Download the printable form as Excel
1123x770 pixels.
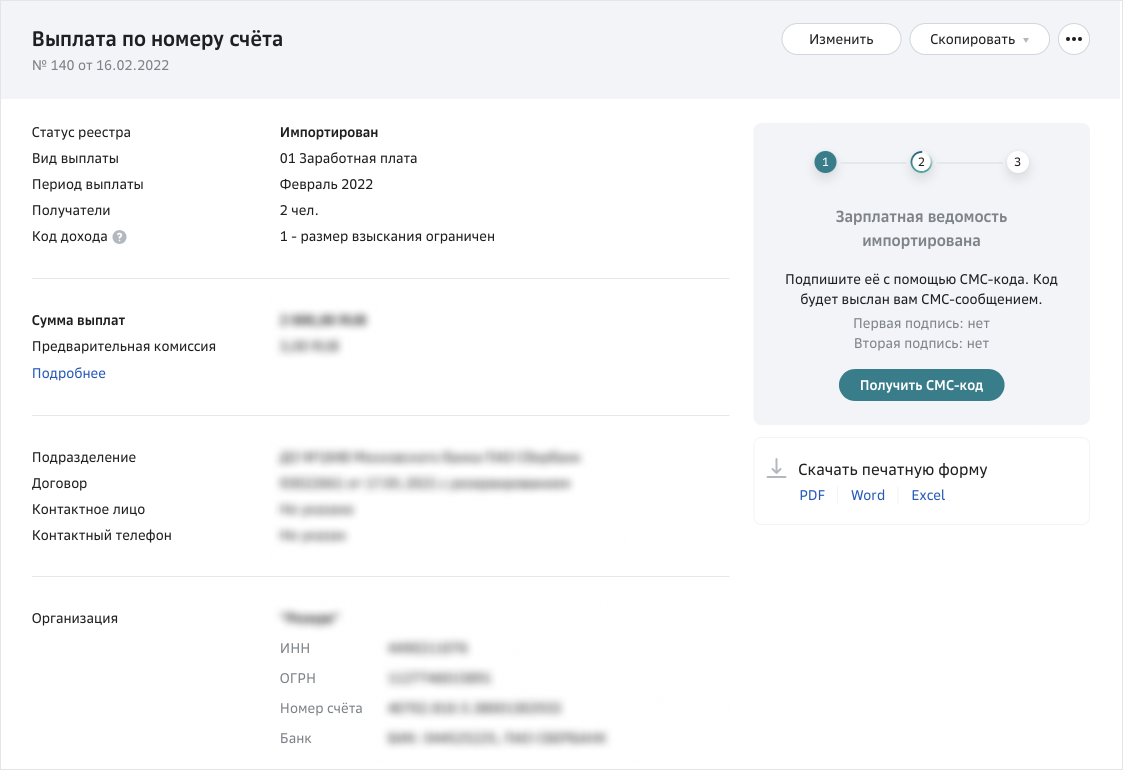point(927,495)
